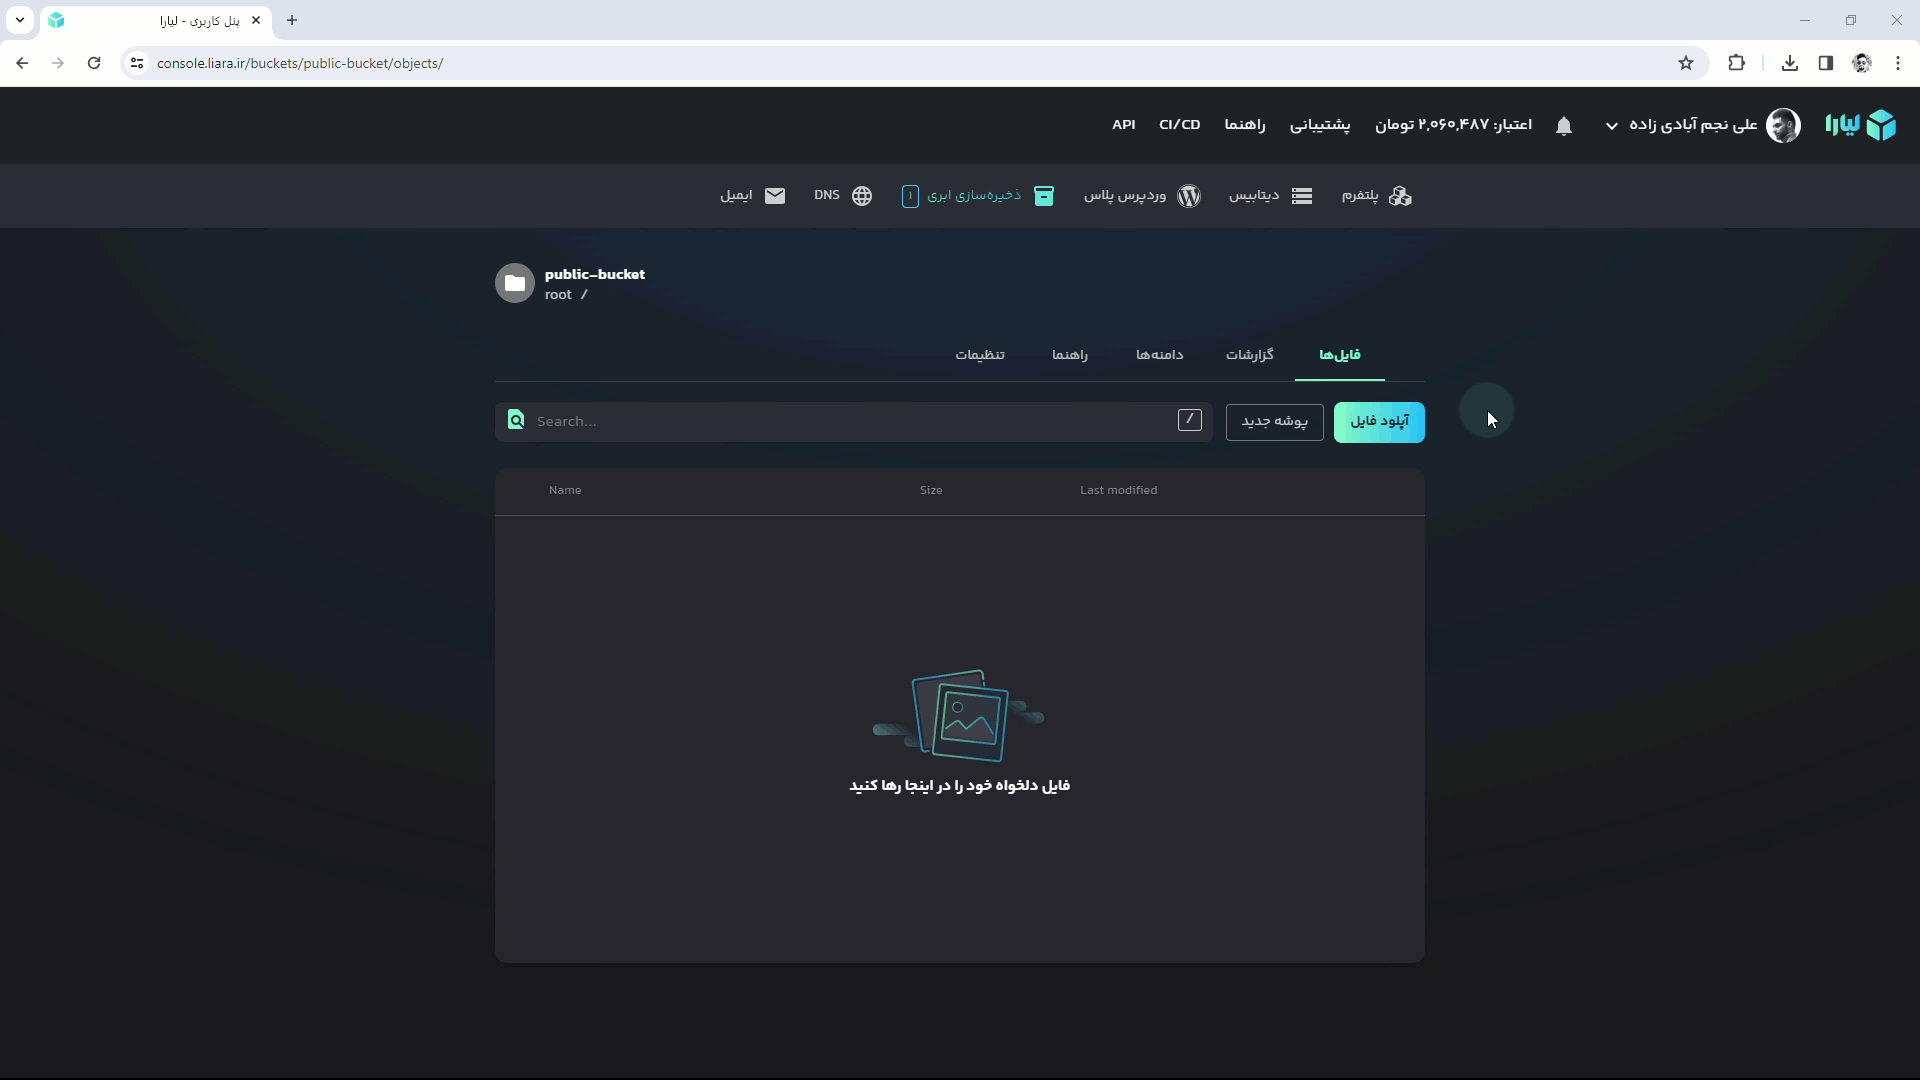1920x1080 pixels.
Task: Click the platform cubes icon
Action: tap(1400, 196)
